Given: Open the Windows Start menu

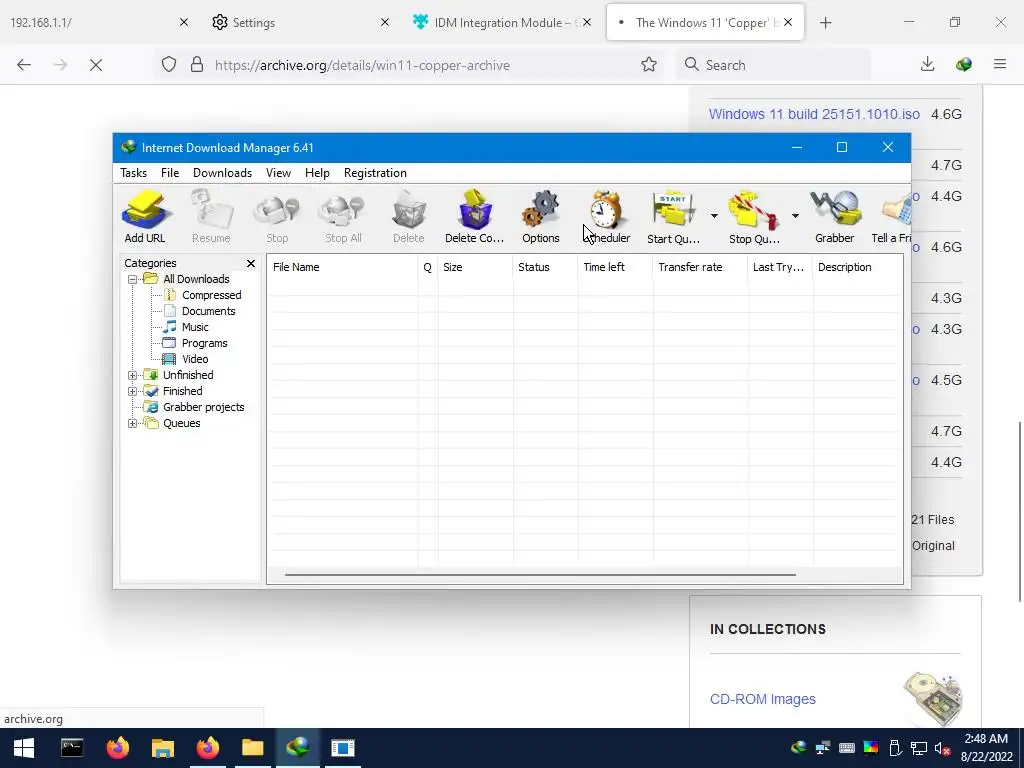Looking at the screenshot, I should click(x=24, y=748).
